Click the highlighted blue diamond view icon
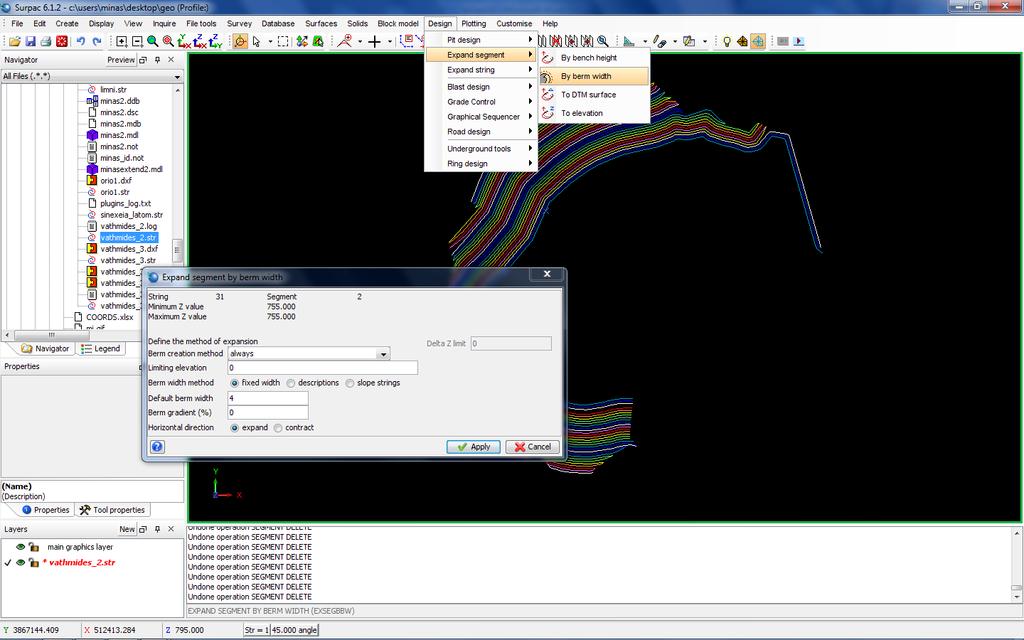Screen dimensions: 1024x640 (x=758, y=41)
